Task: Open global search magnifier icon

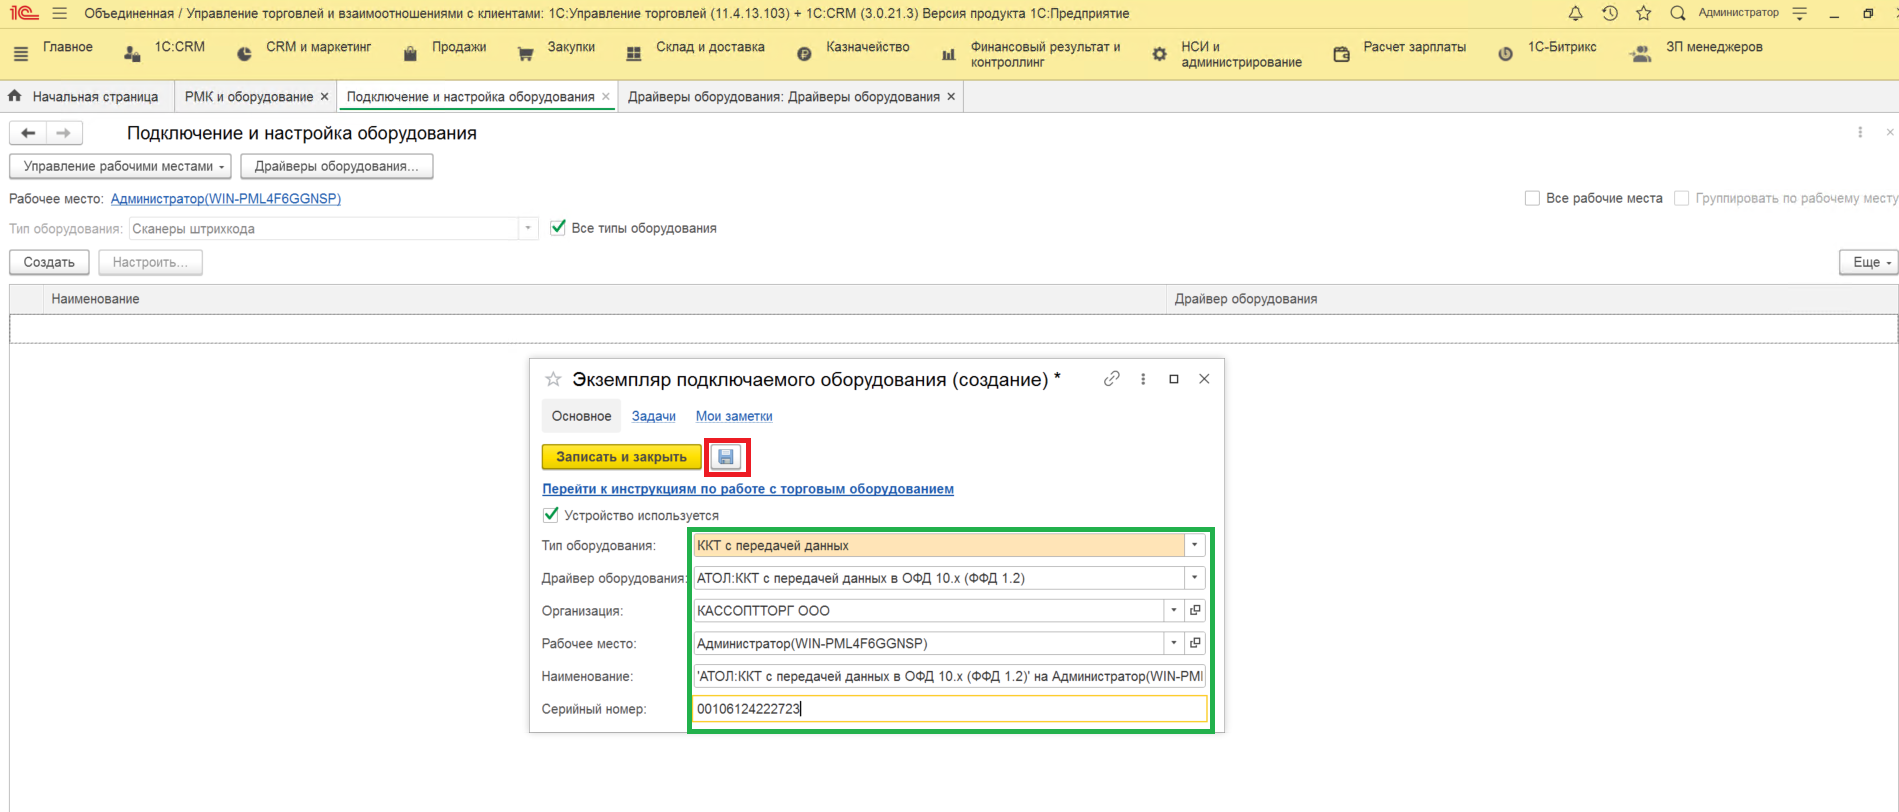Action: (x=1678, y=13)
